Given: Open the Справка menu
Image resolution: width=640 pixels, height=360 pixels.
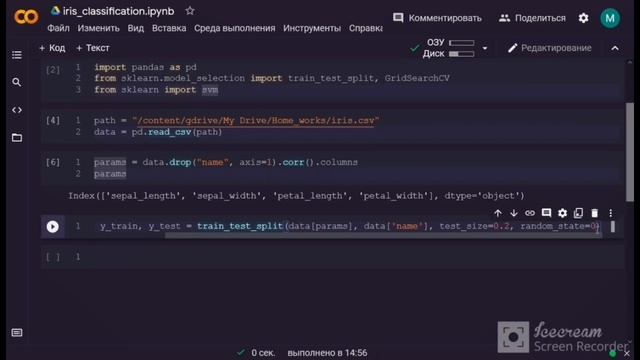Looking at the screenshot, I should click(366, 28).
